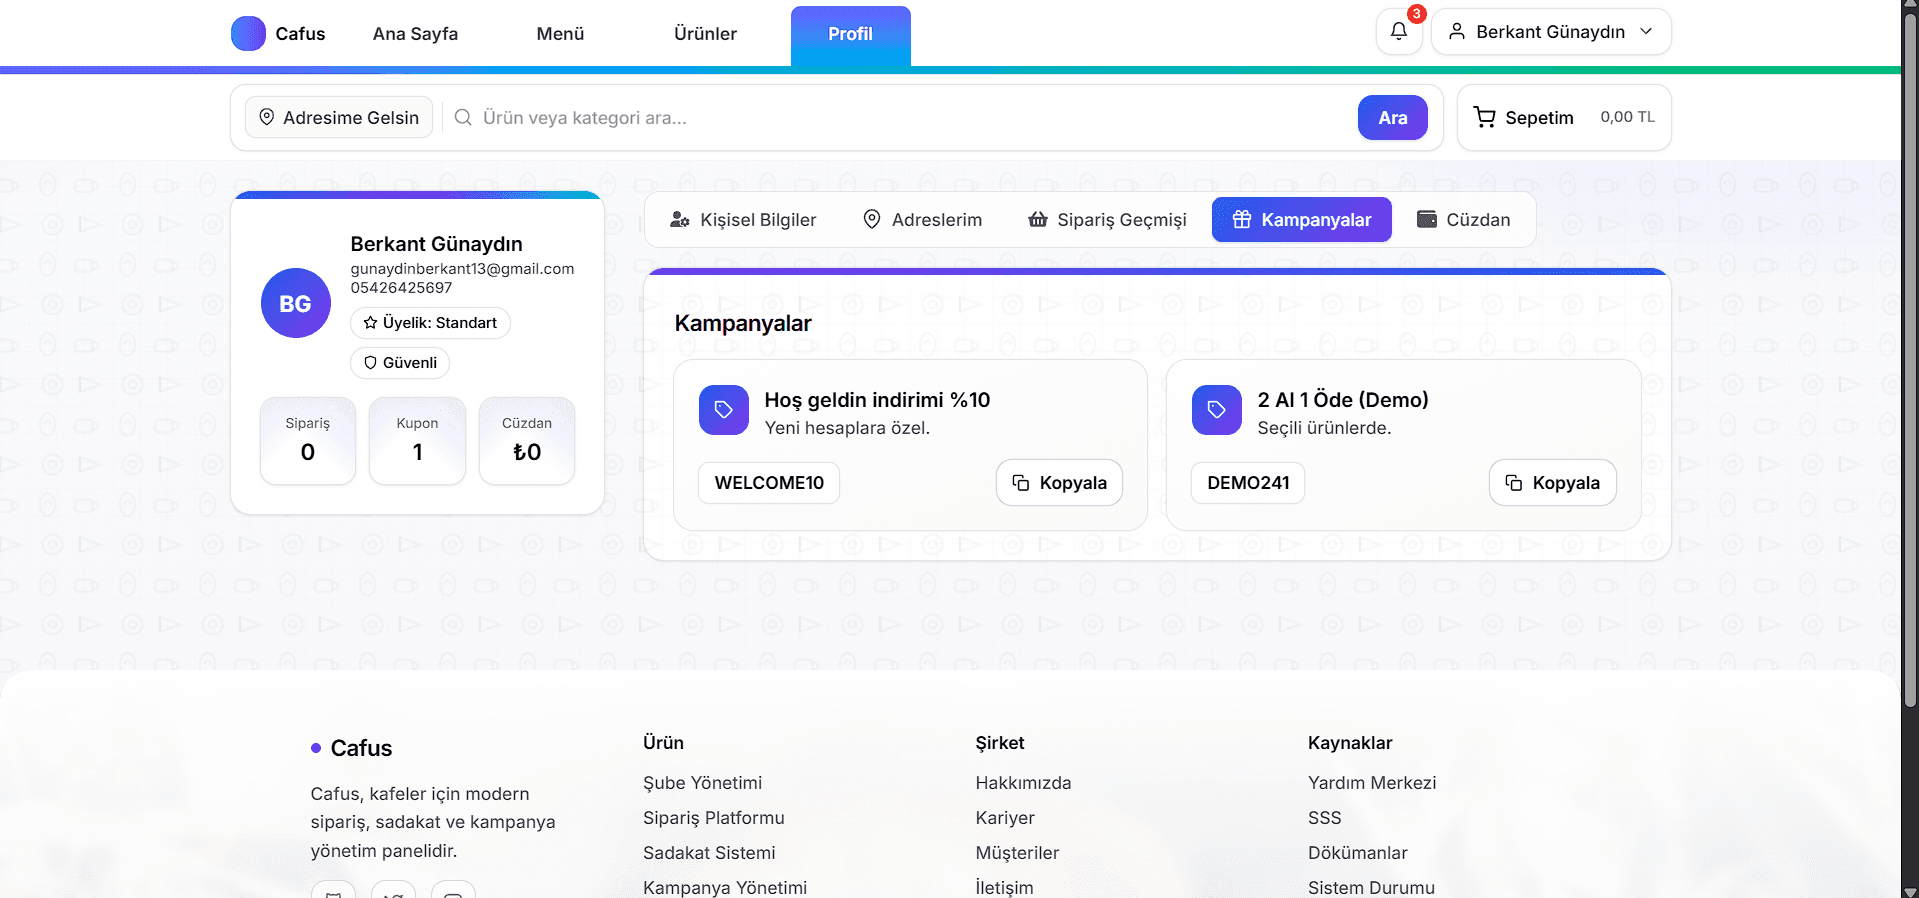
Task: Click the phone number 05426425697
Action: [x=401, y=288]
